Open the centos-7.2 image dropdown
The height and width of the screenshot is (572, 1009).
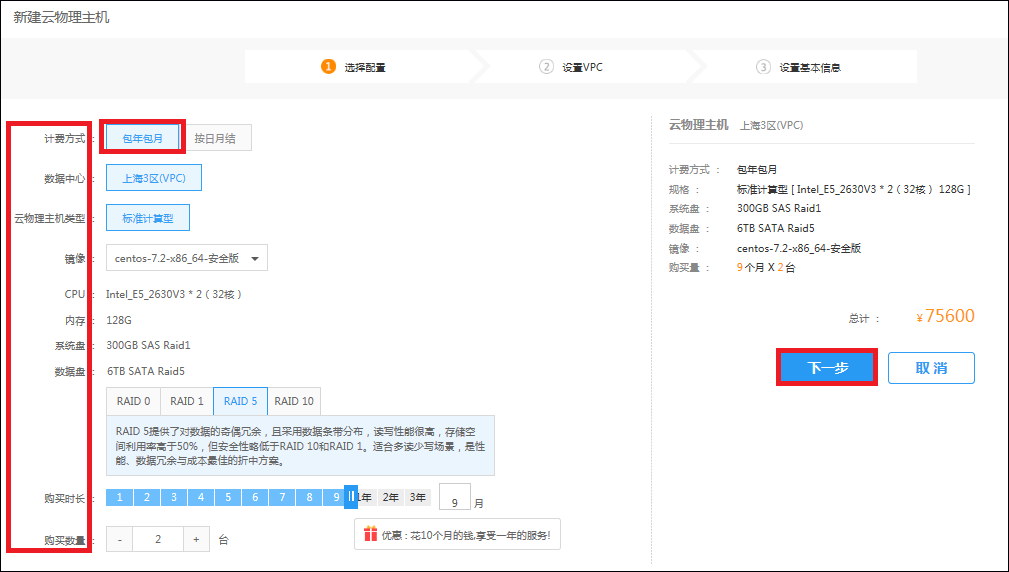pos(186,258)
